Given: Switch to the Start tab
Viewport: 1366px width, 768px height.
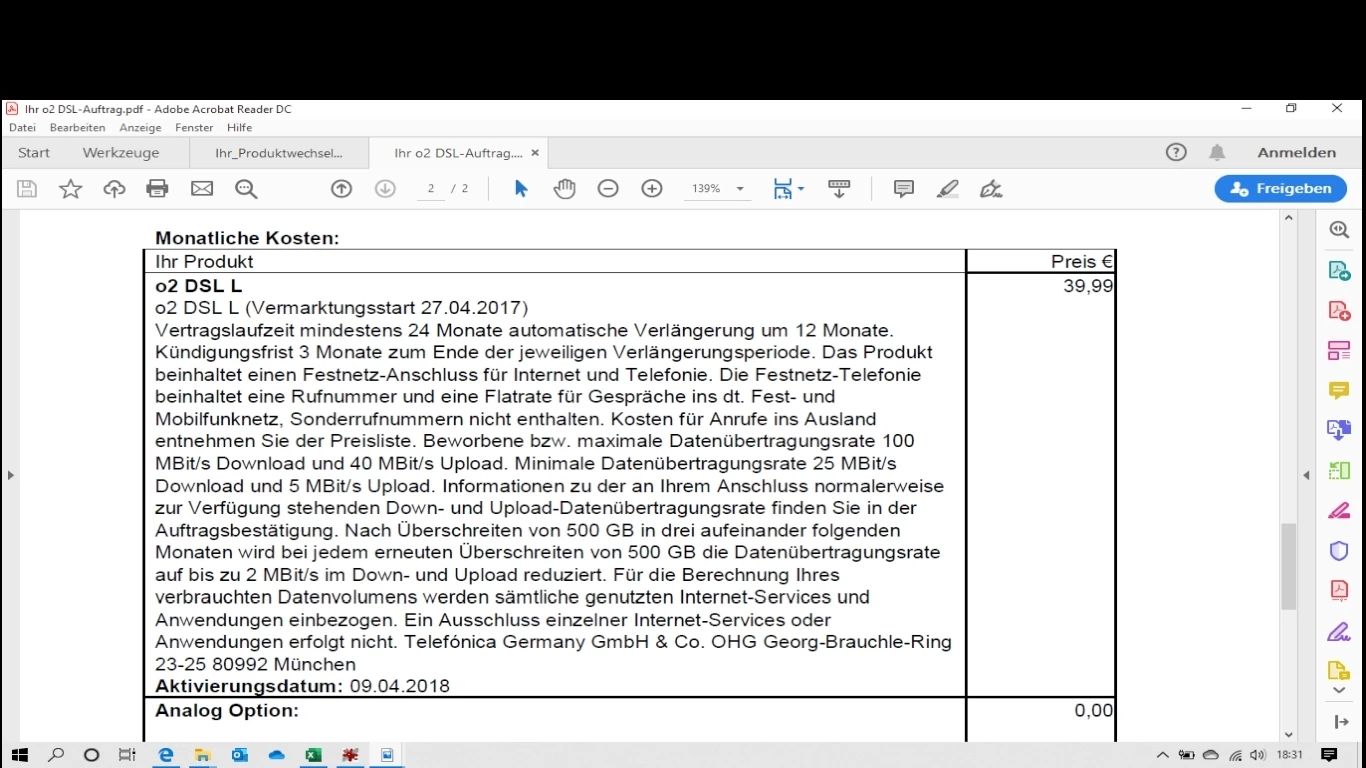Looking at the screenshot, I should (34, 153).
